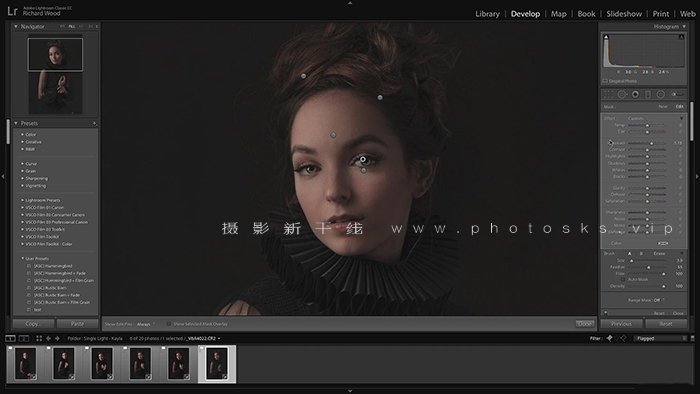Enable Show Selected Mask Overlay checkbox
700x394 pixels.
point(169,324)
